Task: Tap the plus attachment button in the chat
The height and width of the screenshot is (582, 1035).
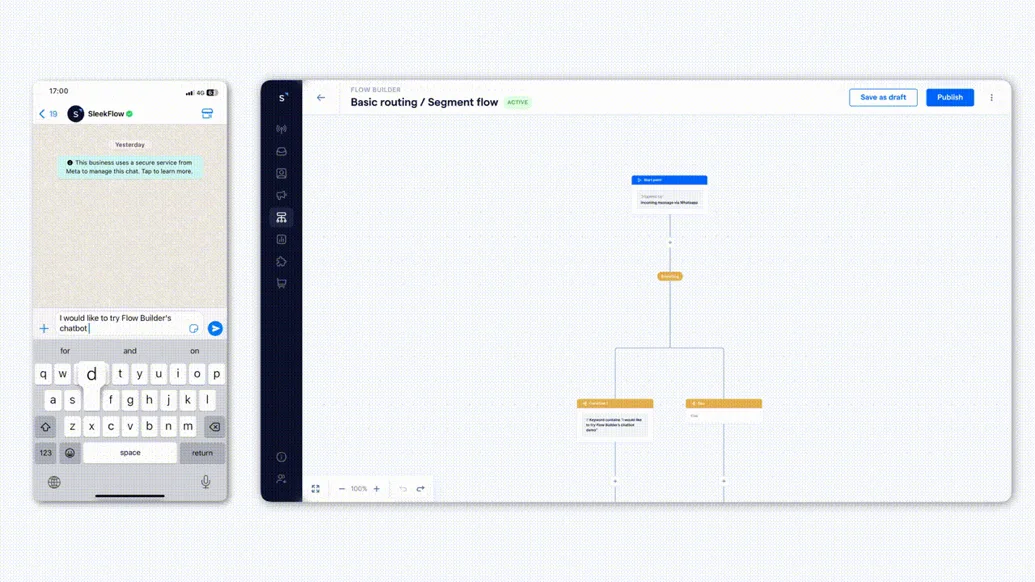Action: [x=44, y=329]
